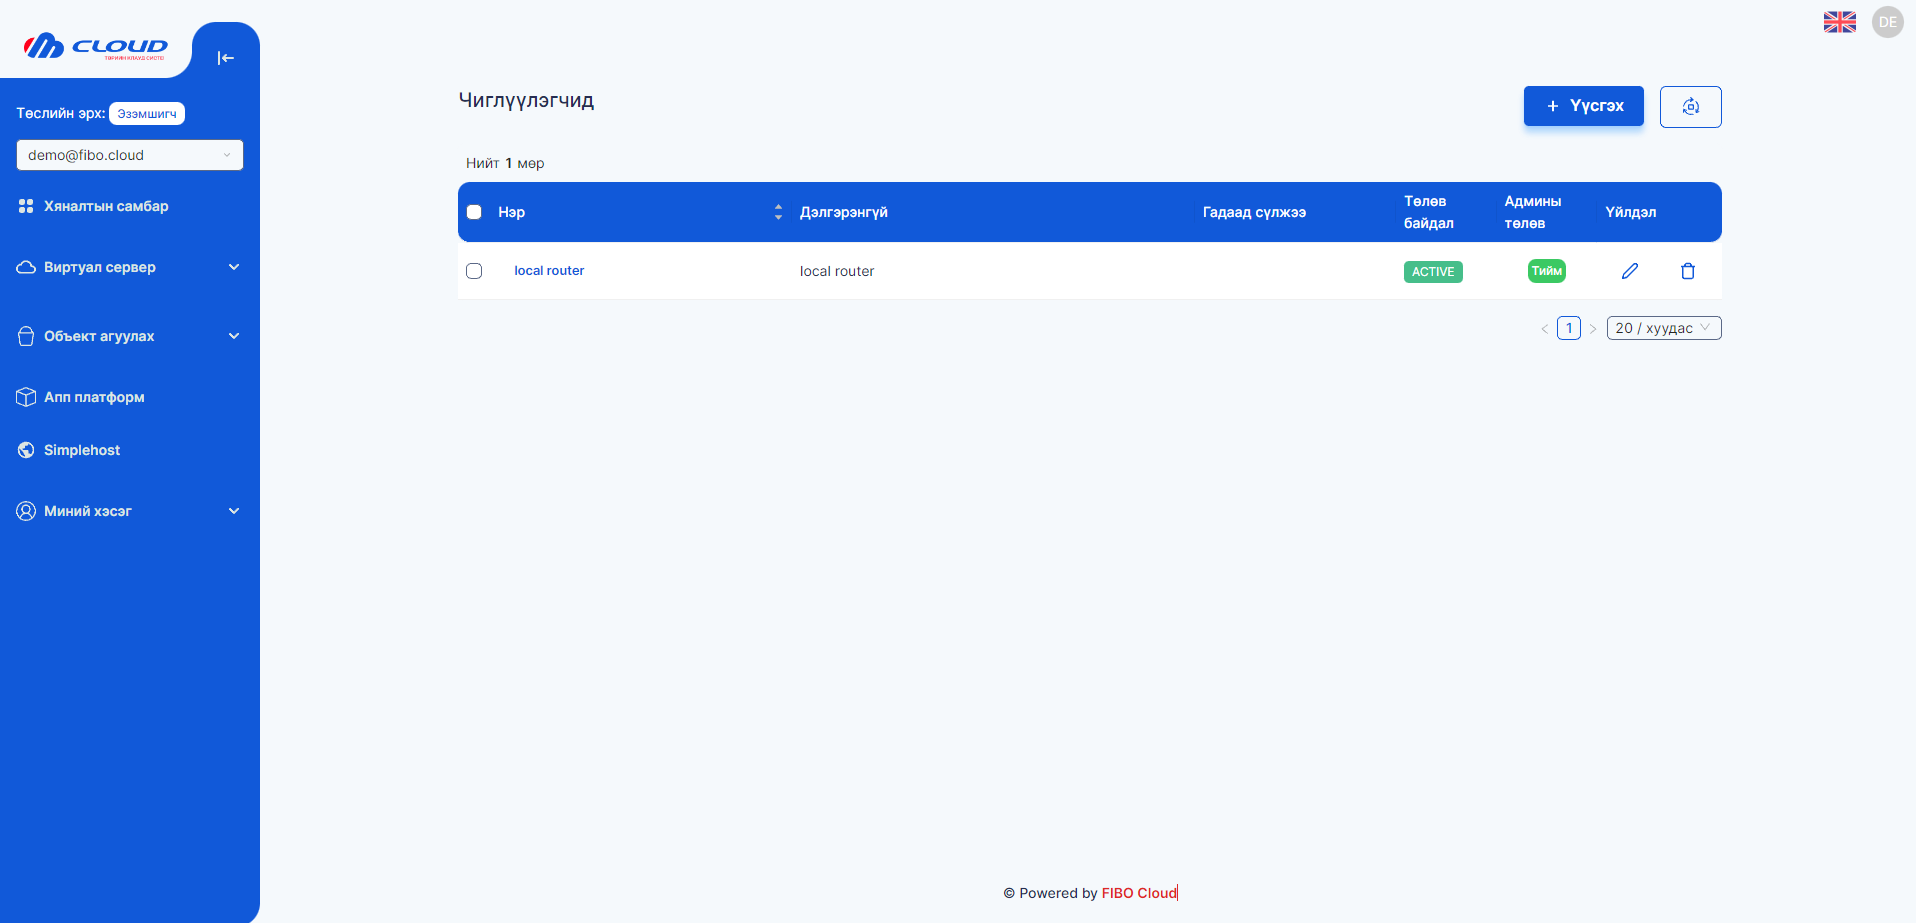Toggle the select-all checkbox in table header

tap(474, 212)
